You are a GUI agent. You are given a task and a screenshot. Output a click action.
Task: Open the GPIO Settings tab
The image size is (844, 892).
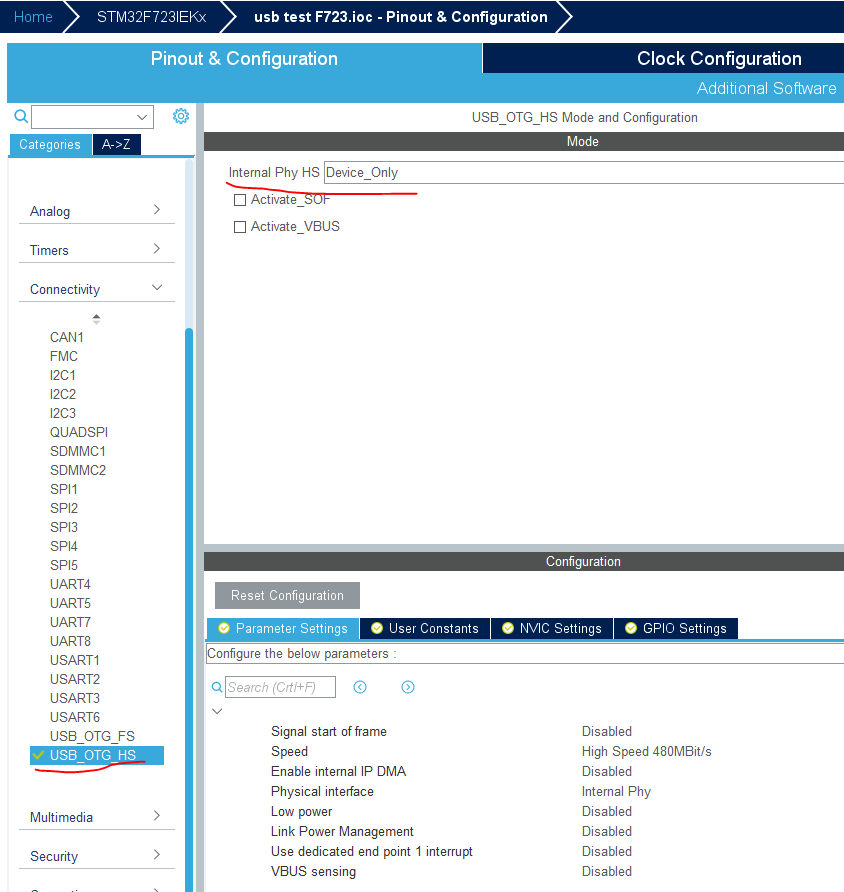coord(676,628)
